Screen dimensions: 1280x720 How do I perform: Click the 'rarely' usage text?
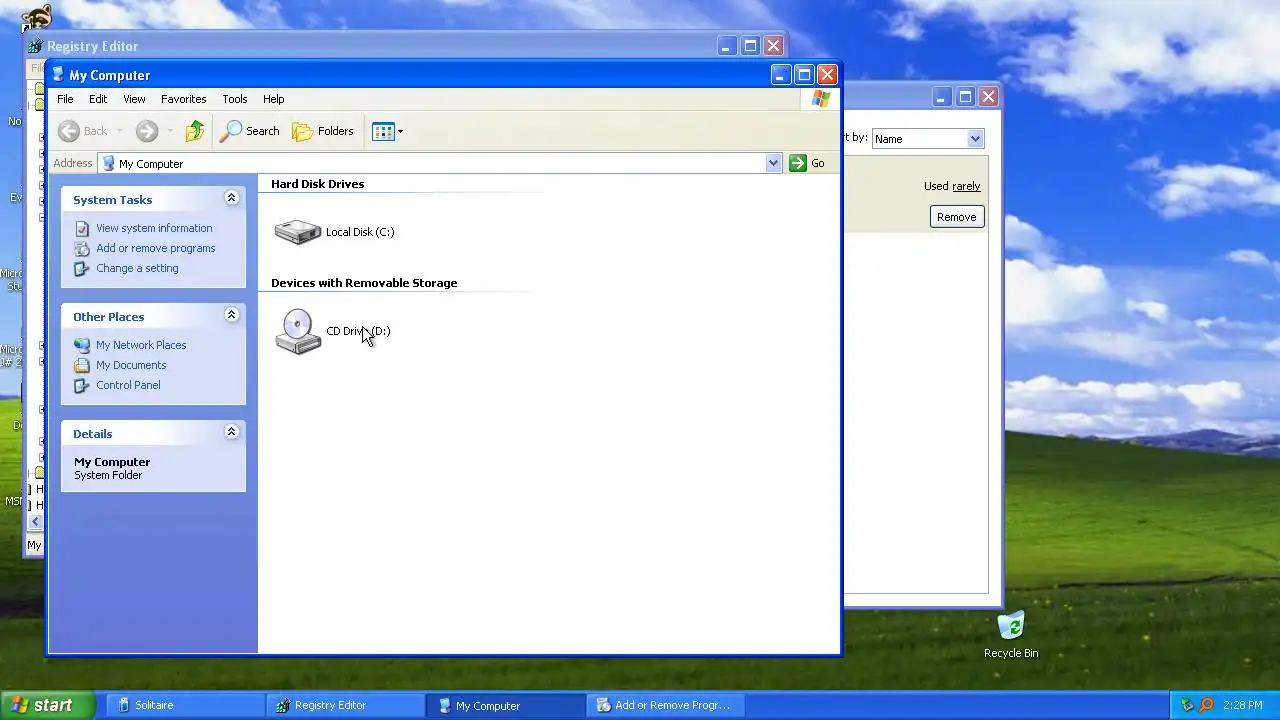pyautogui.click(x=966, y=186)
